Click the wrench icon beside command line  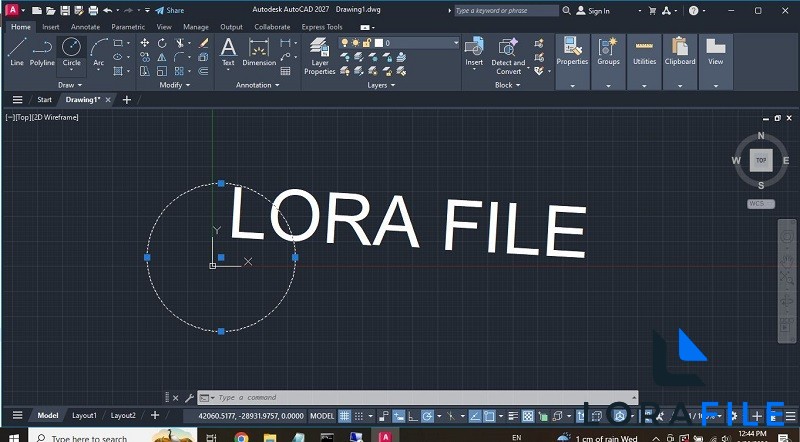(188, 398)
